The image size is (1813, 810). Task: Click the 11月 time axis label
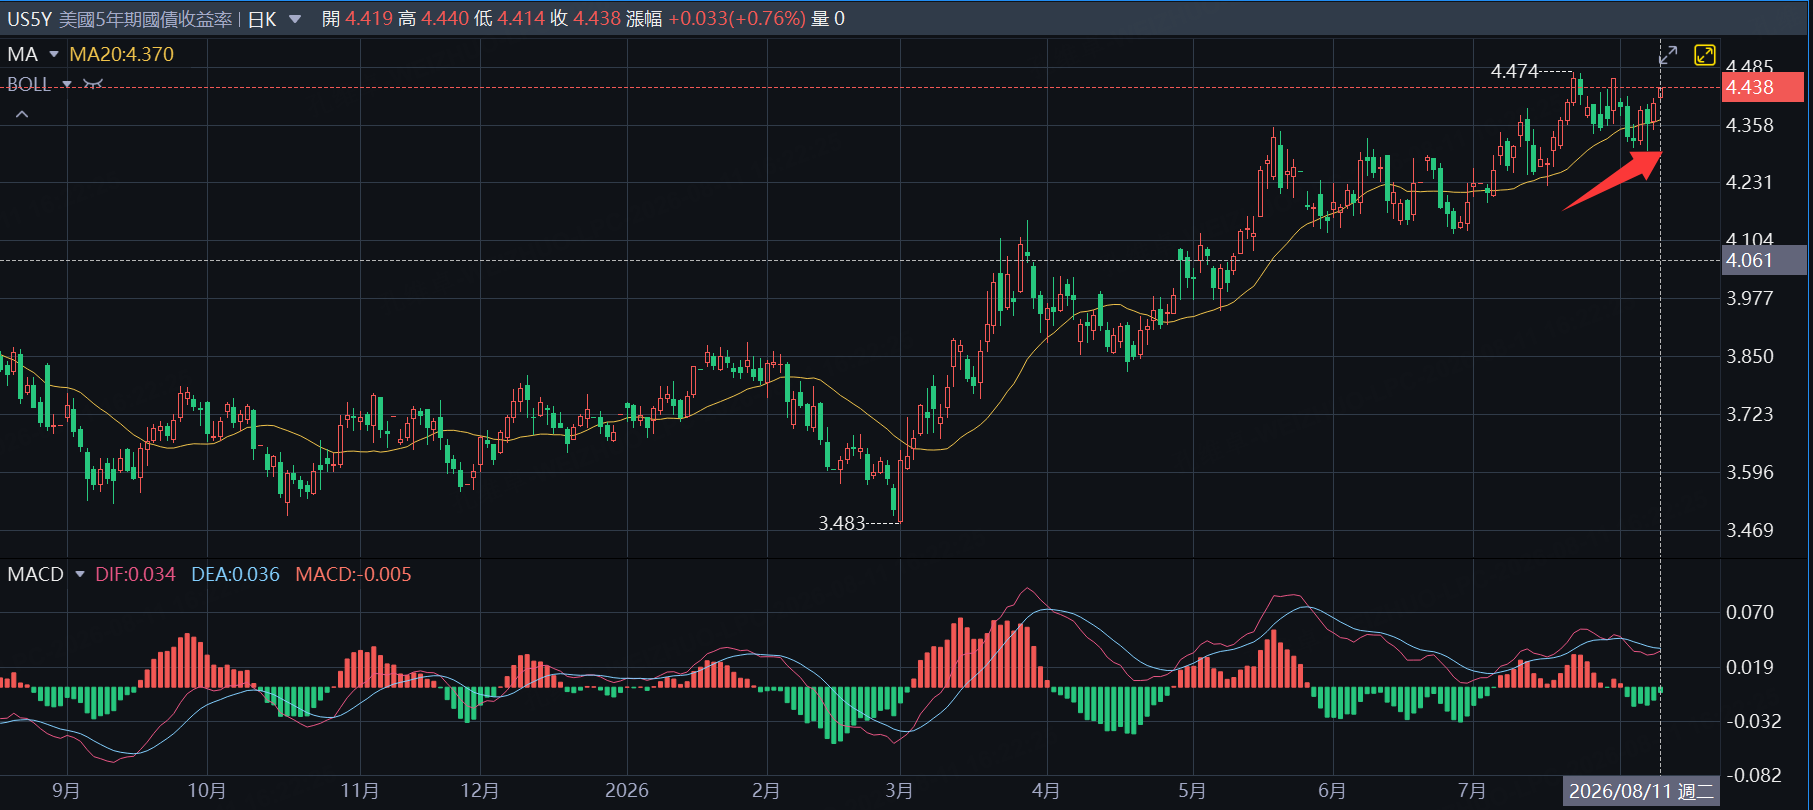(360, 791)
